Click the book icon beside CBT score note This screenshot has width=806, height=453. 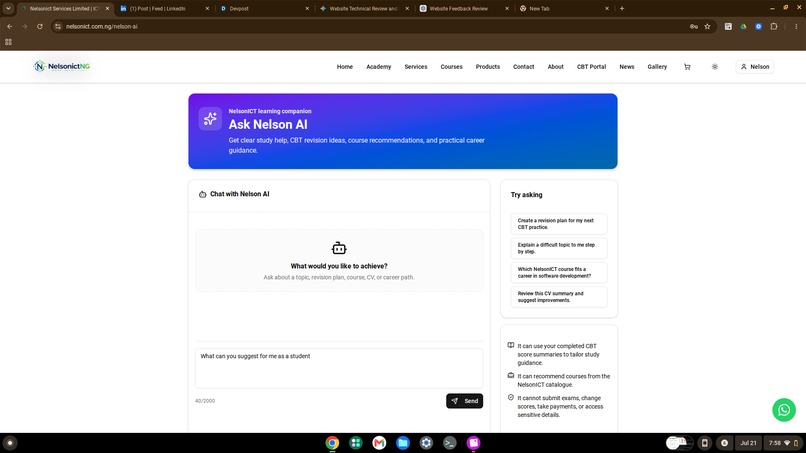[x=510, y=346]
